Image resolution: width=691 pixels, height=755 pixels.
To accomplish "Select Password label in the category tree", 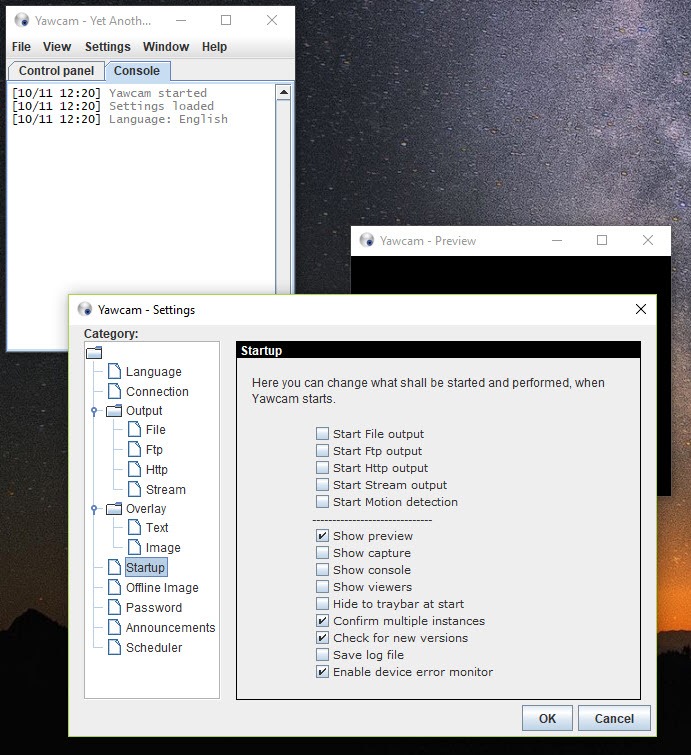I will tap(154, 608).
